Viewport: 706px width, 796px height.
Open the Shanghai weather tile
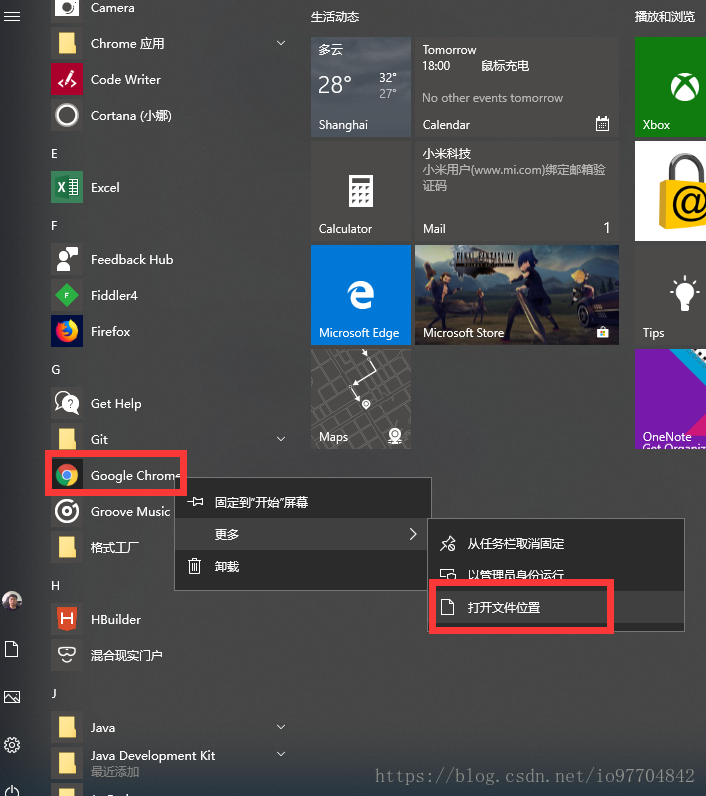361,87
